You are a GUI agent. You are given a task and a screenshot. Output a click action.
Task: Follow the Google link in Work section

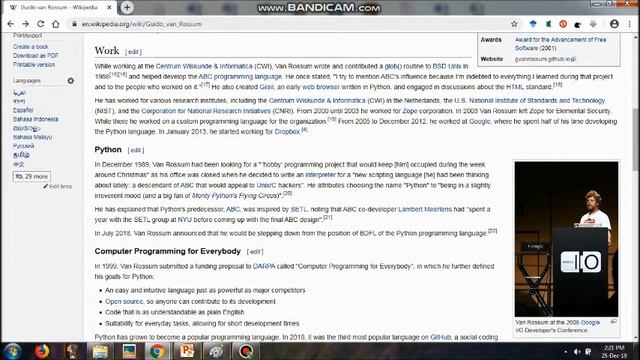point(480,121)
